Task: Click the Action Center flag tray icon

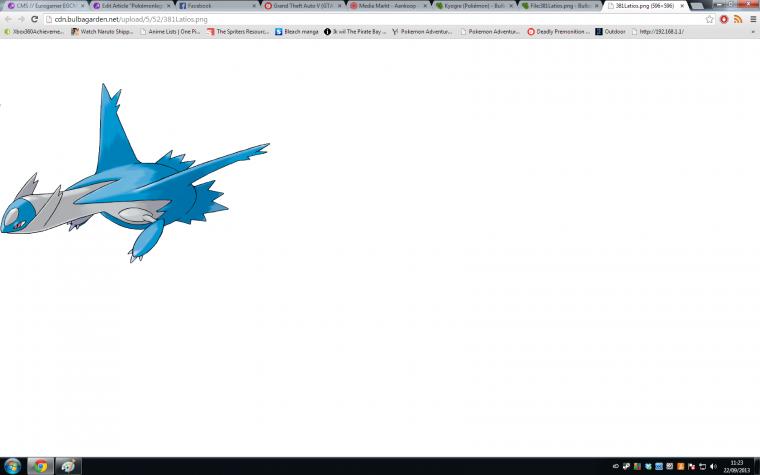Action: pyautogui.click(x=692, y=466)
